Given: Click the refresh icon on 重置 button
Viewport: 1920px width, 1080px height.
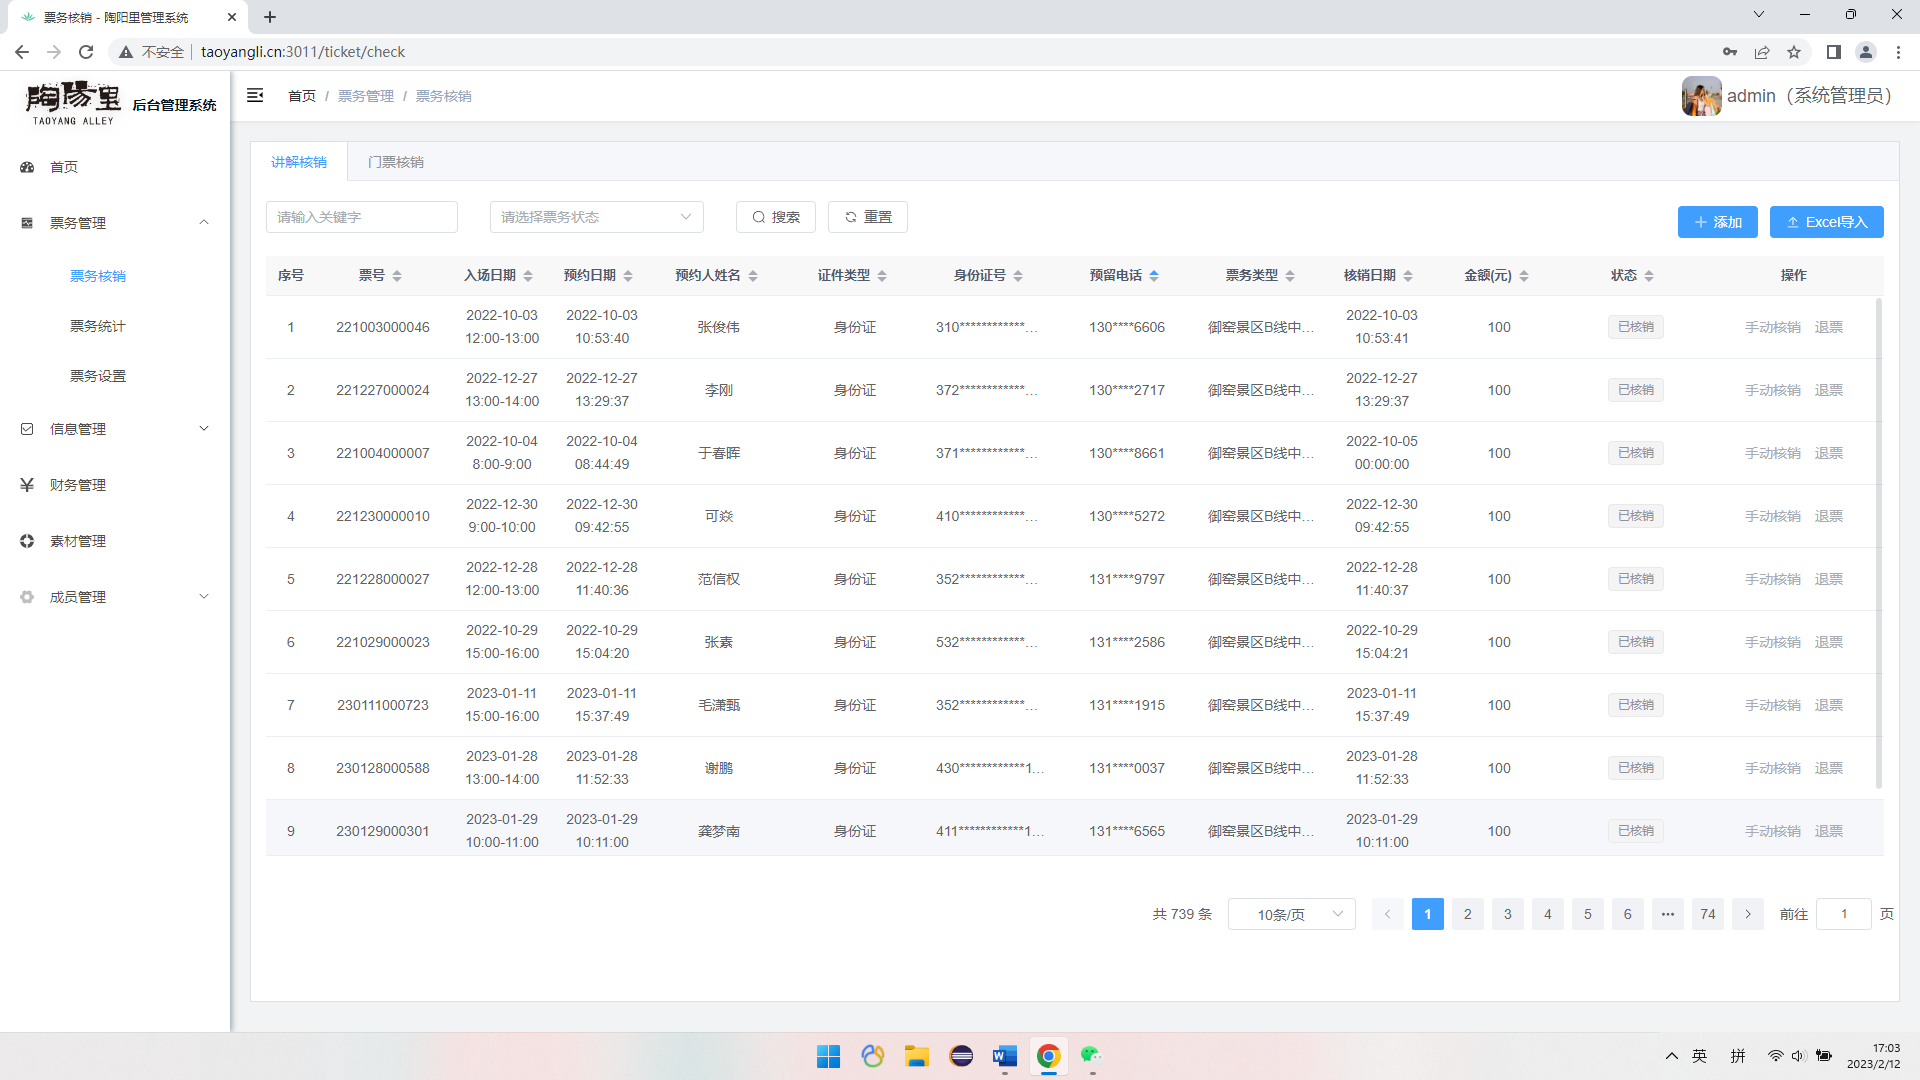Looking at the screenshot, I should point(851,217).
